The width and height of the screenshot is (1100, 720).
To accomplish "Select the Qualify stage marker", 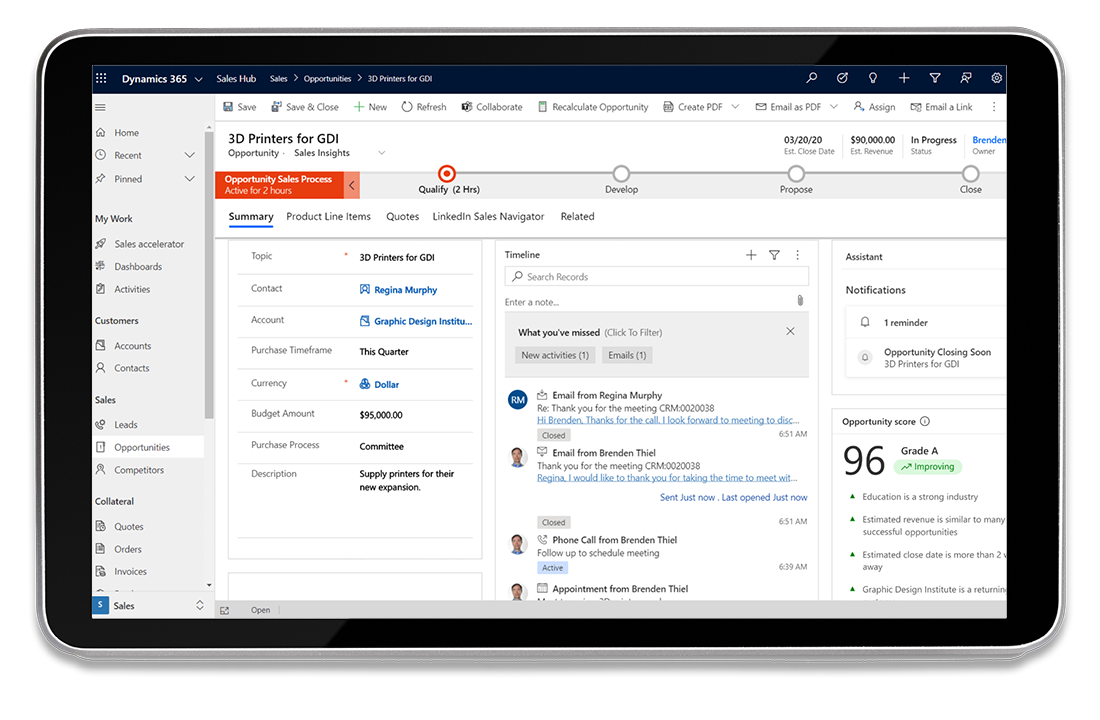I will pos(447,173).
